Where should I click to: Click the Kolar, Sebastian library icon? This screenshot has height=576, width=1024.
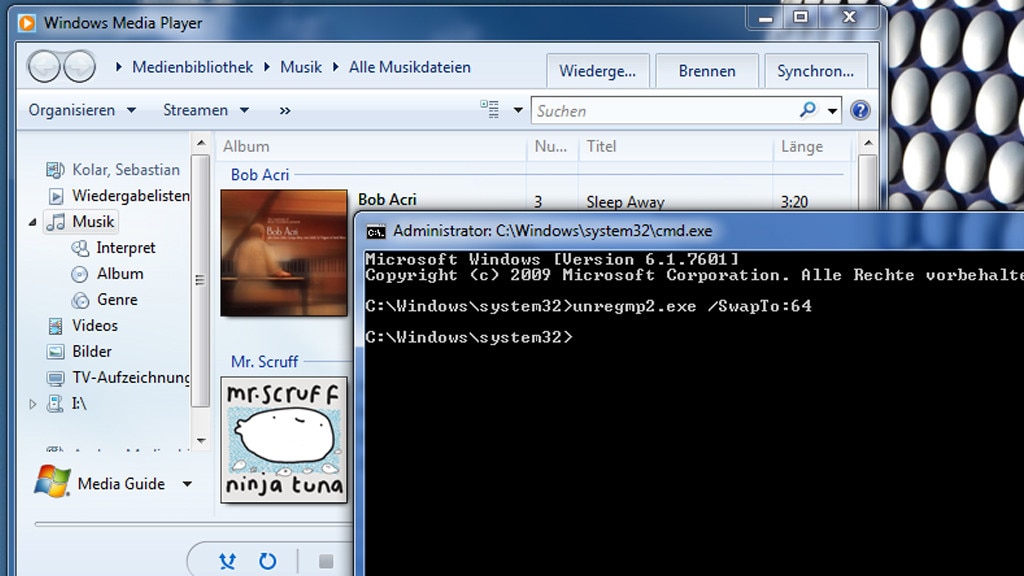point(56,170)
